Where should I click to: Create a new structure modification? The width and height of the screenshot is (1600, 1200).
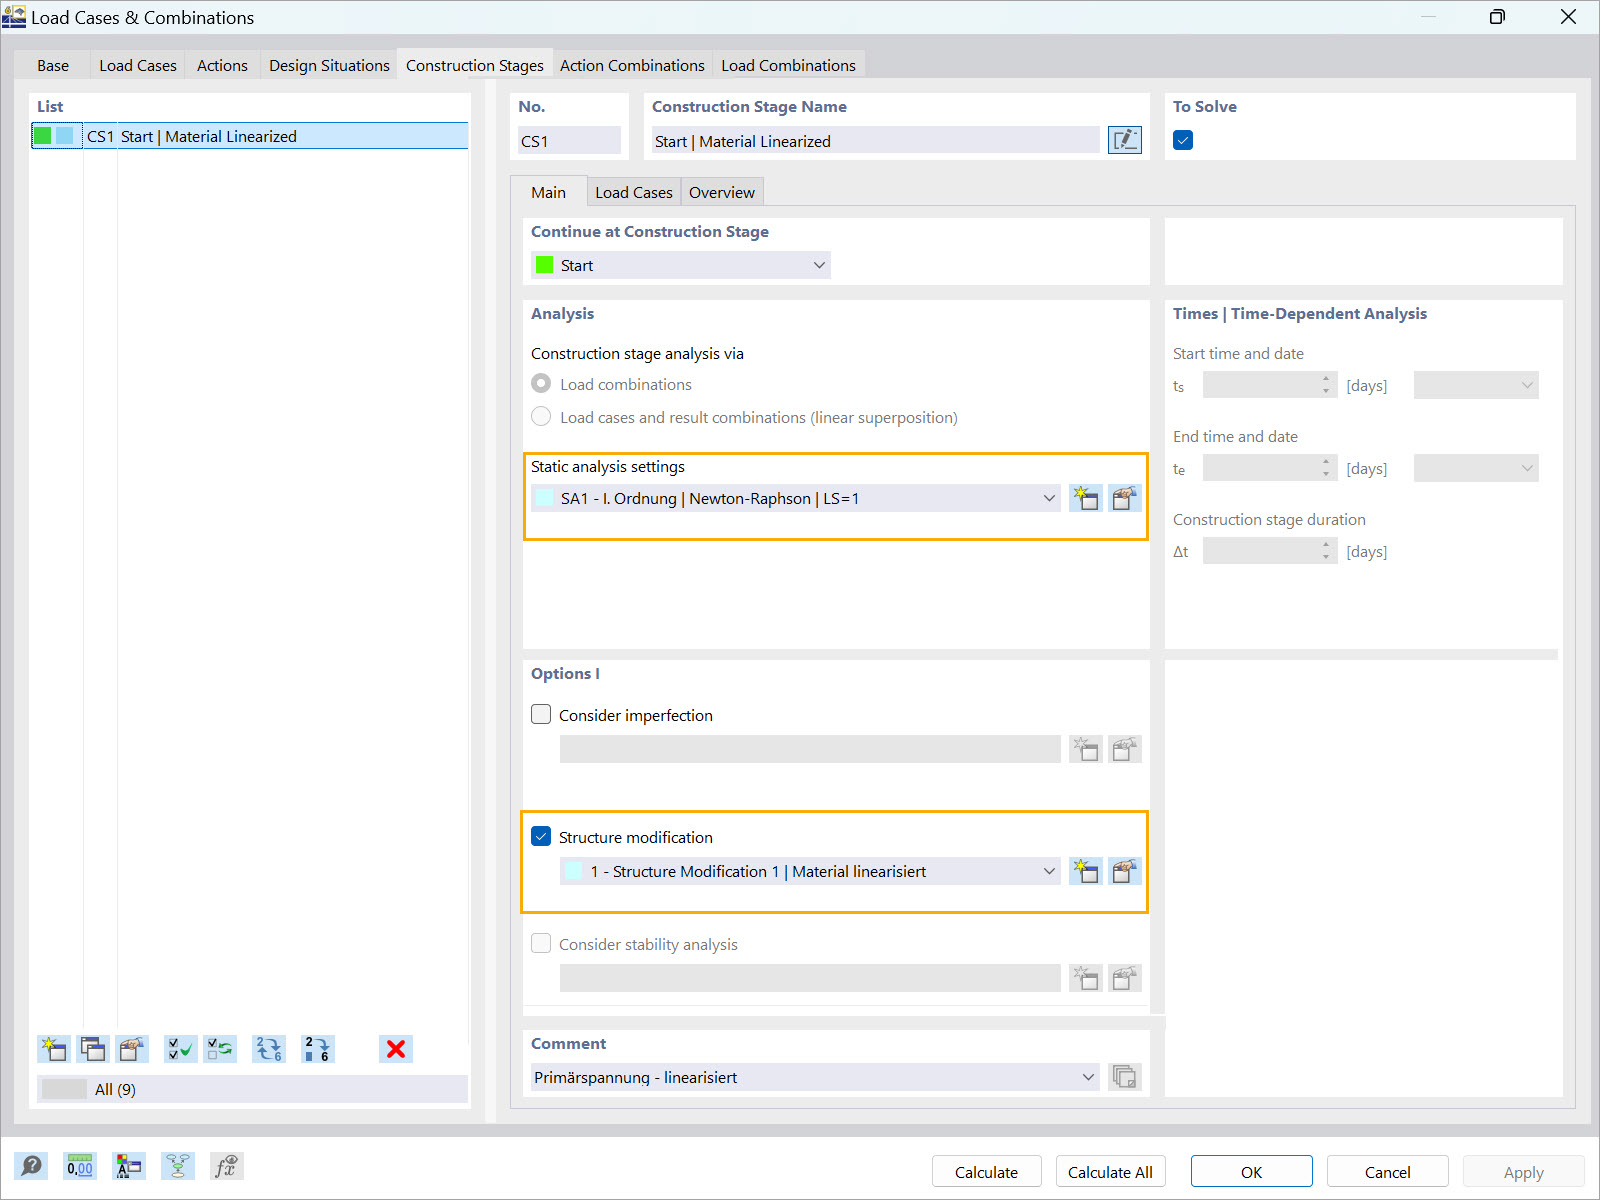coord(1086,871)
